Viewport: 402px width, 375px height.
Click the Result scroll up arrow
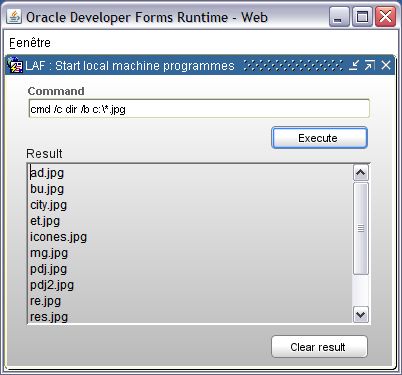[361, 173]
